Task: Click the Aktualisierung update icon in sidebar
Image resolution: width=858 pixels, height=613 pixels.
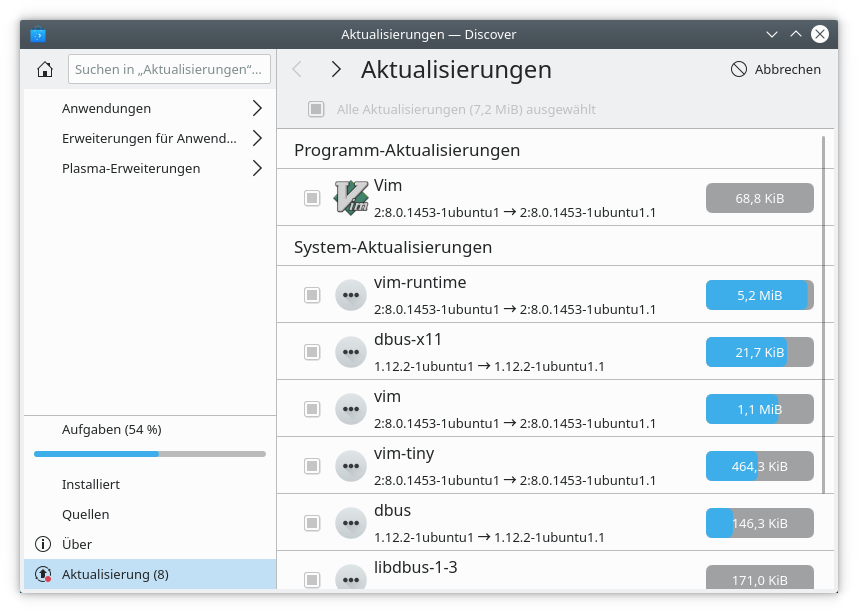Action: coord(43,574)
